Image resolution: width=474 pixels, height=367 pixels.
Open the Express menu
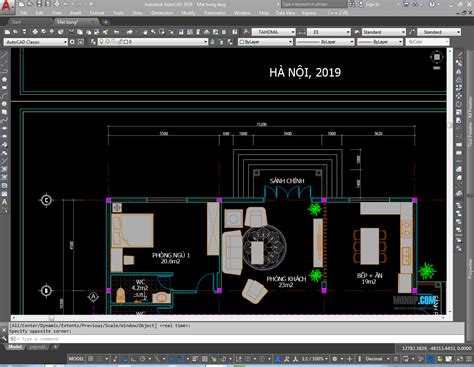tap(309, 13)
